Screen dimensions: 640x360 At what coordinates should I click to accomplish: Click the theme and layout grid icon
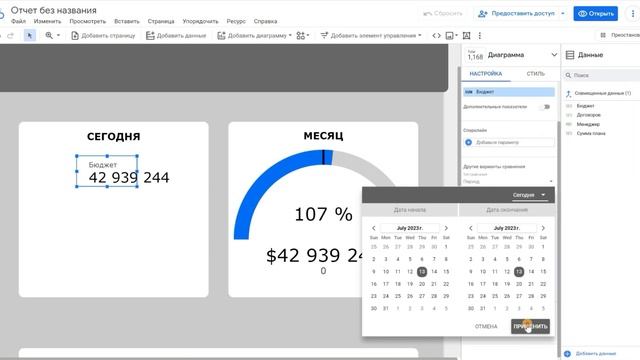[x=603, y=35]
